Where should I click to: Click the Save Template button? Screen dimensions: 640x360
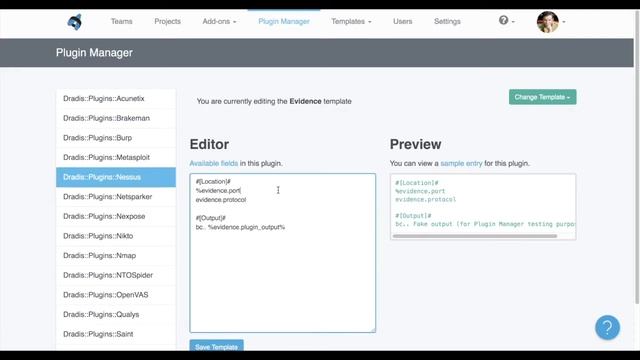point(216,346)
